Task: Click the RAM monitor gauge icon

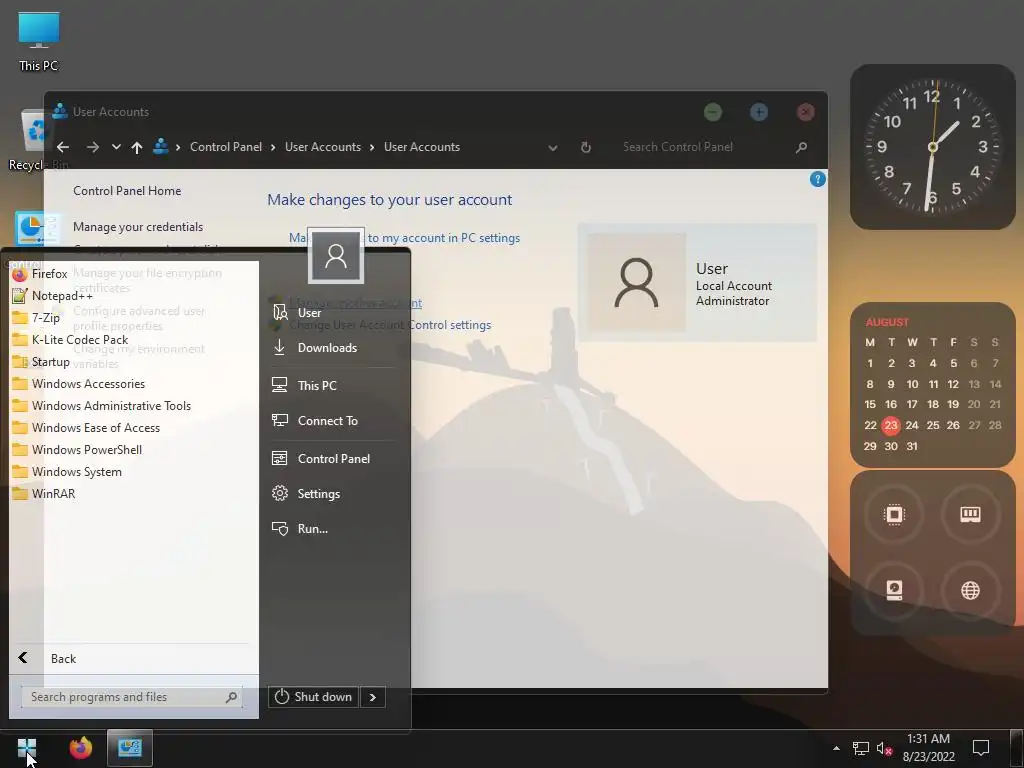Action: (x=970, y=515)
